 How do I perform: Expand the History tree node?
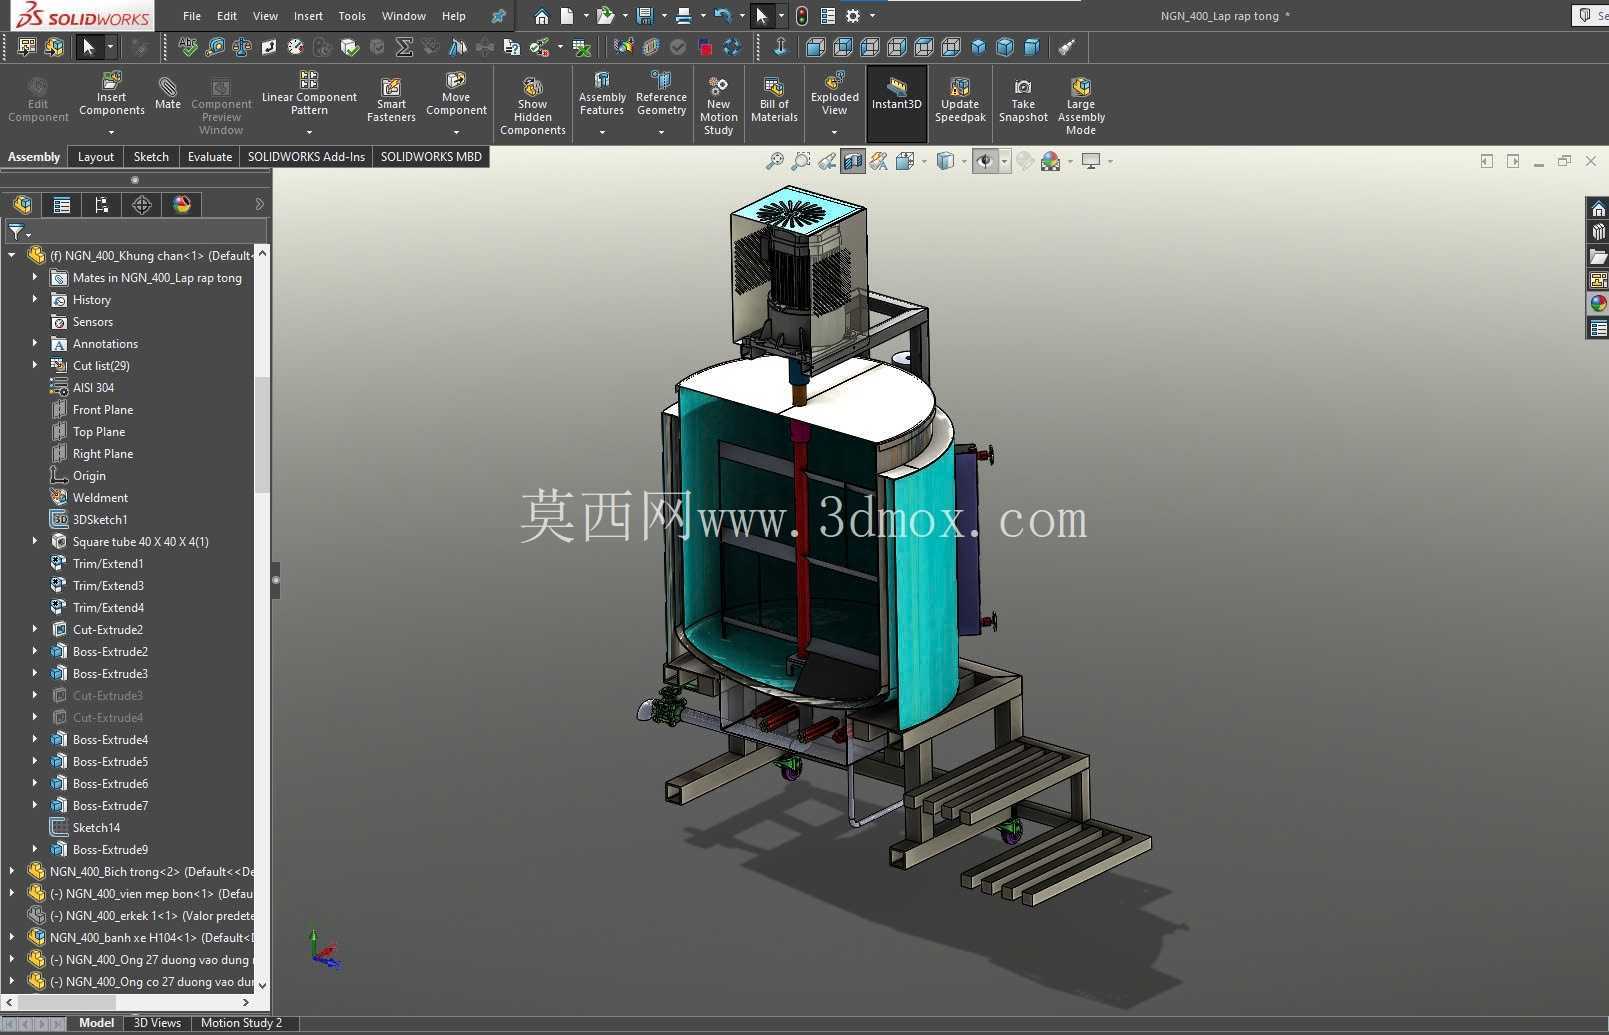click(35, 299)
